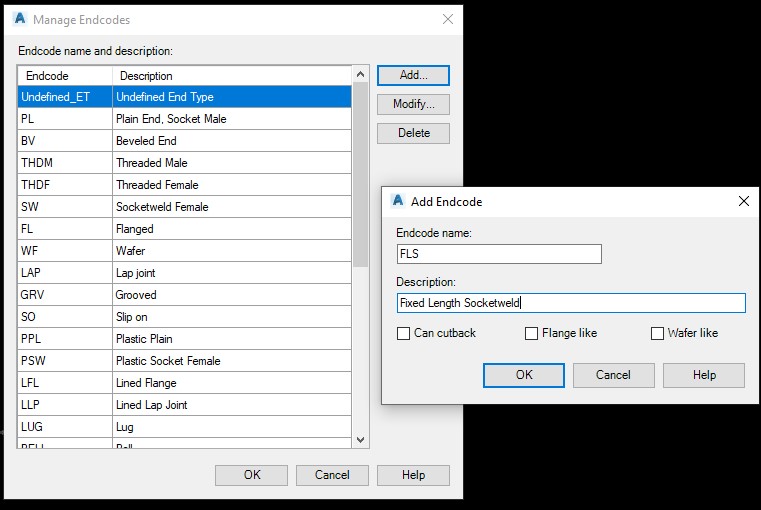This screenshot has height=510, width=761.
Task: Confirm Add Endcode with OK
Action: point(524,375)
